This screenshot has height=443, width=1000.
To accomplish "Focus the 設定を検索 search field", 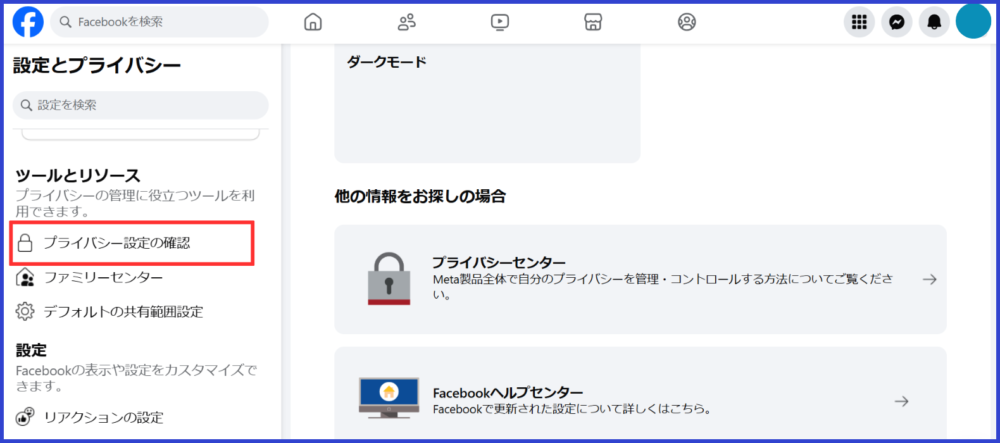I will (141, 105).
